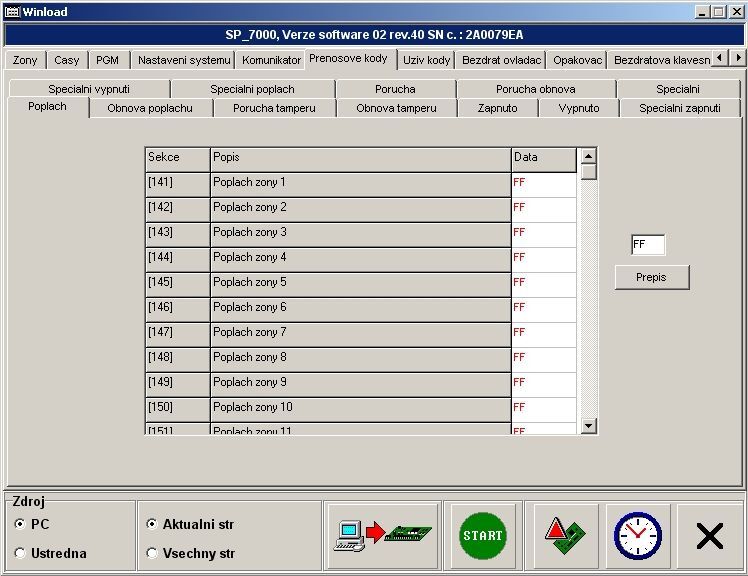Open the Porucha tamperu tab

click(274, 108)
